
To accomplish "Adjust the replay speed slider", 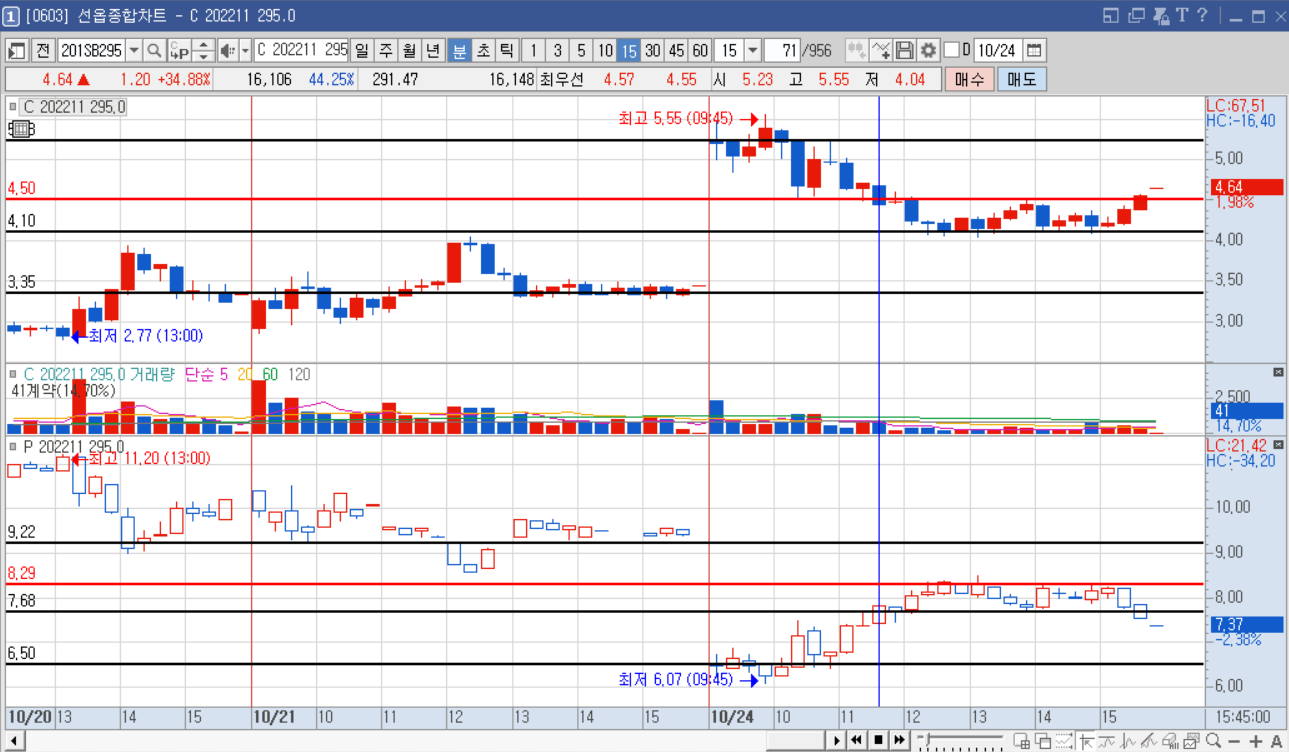I will coord(960,741).
